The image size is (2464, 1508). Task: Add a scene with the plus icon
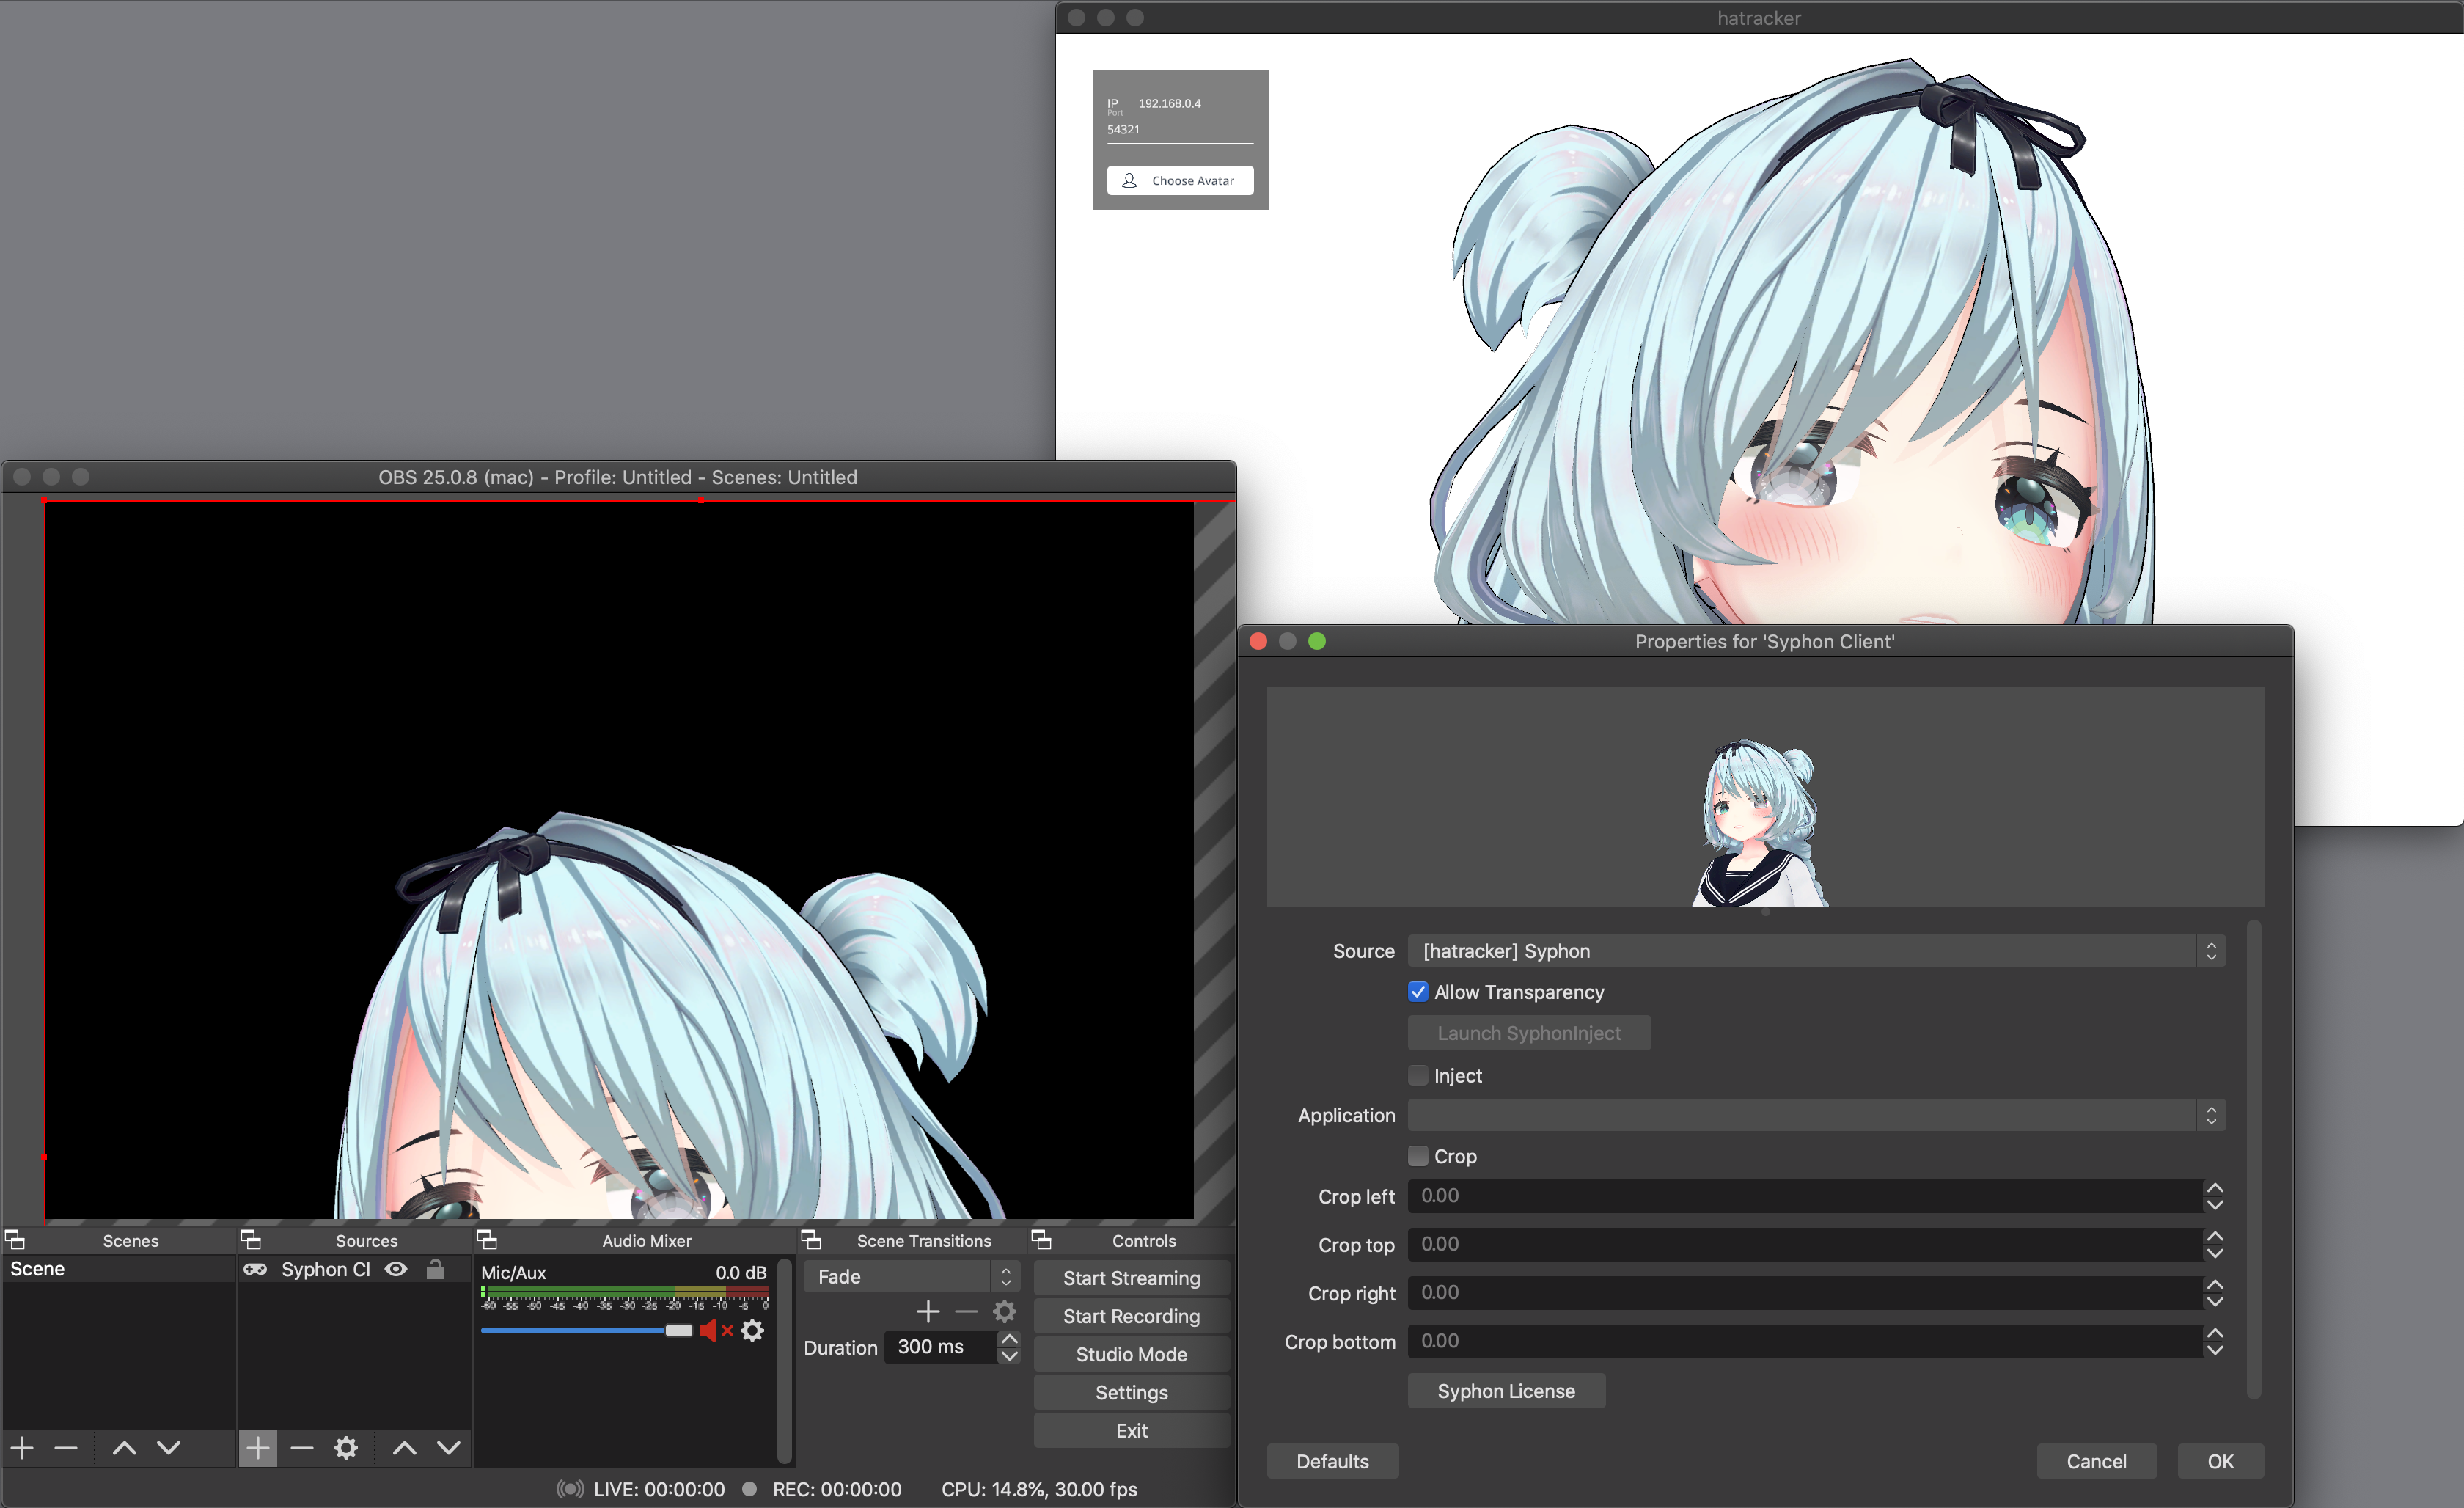tap(22, 1447)
